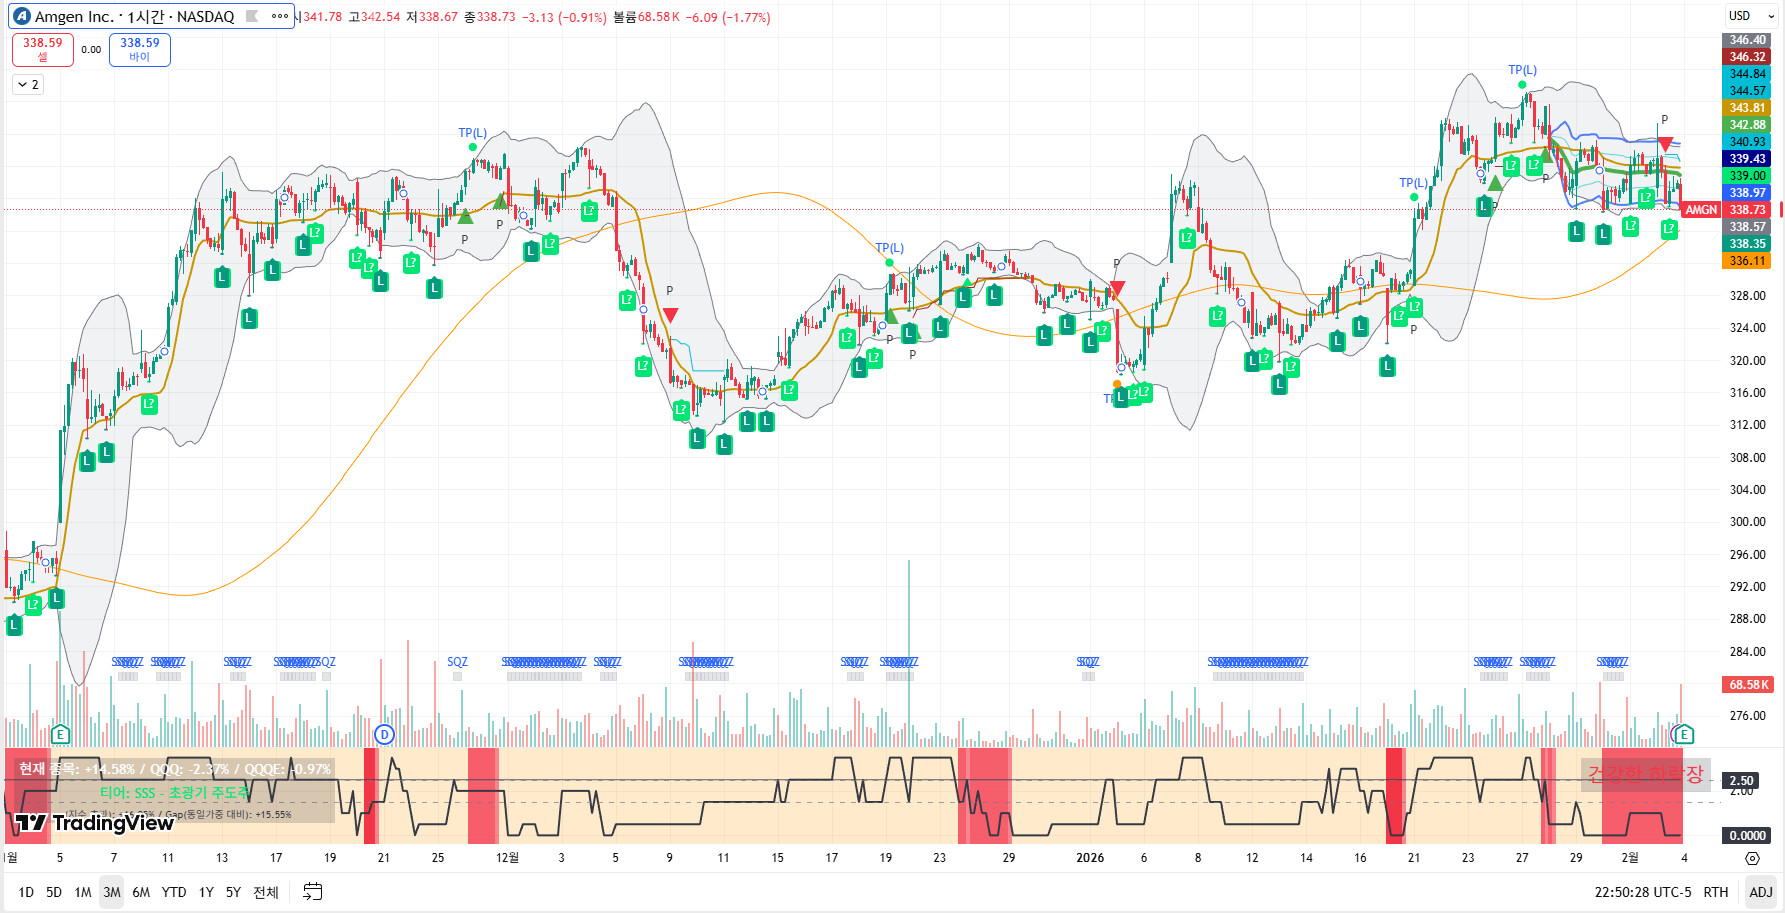The height and width of the screenshot is (913, 1785).
Task: Click the 12월 label on the time axis
Action: point(508,858)
